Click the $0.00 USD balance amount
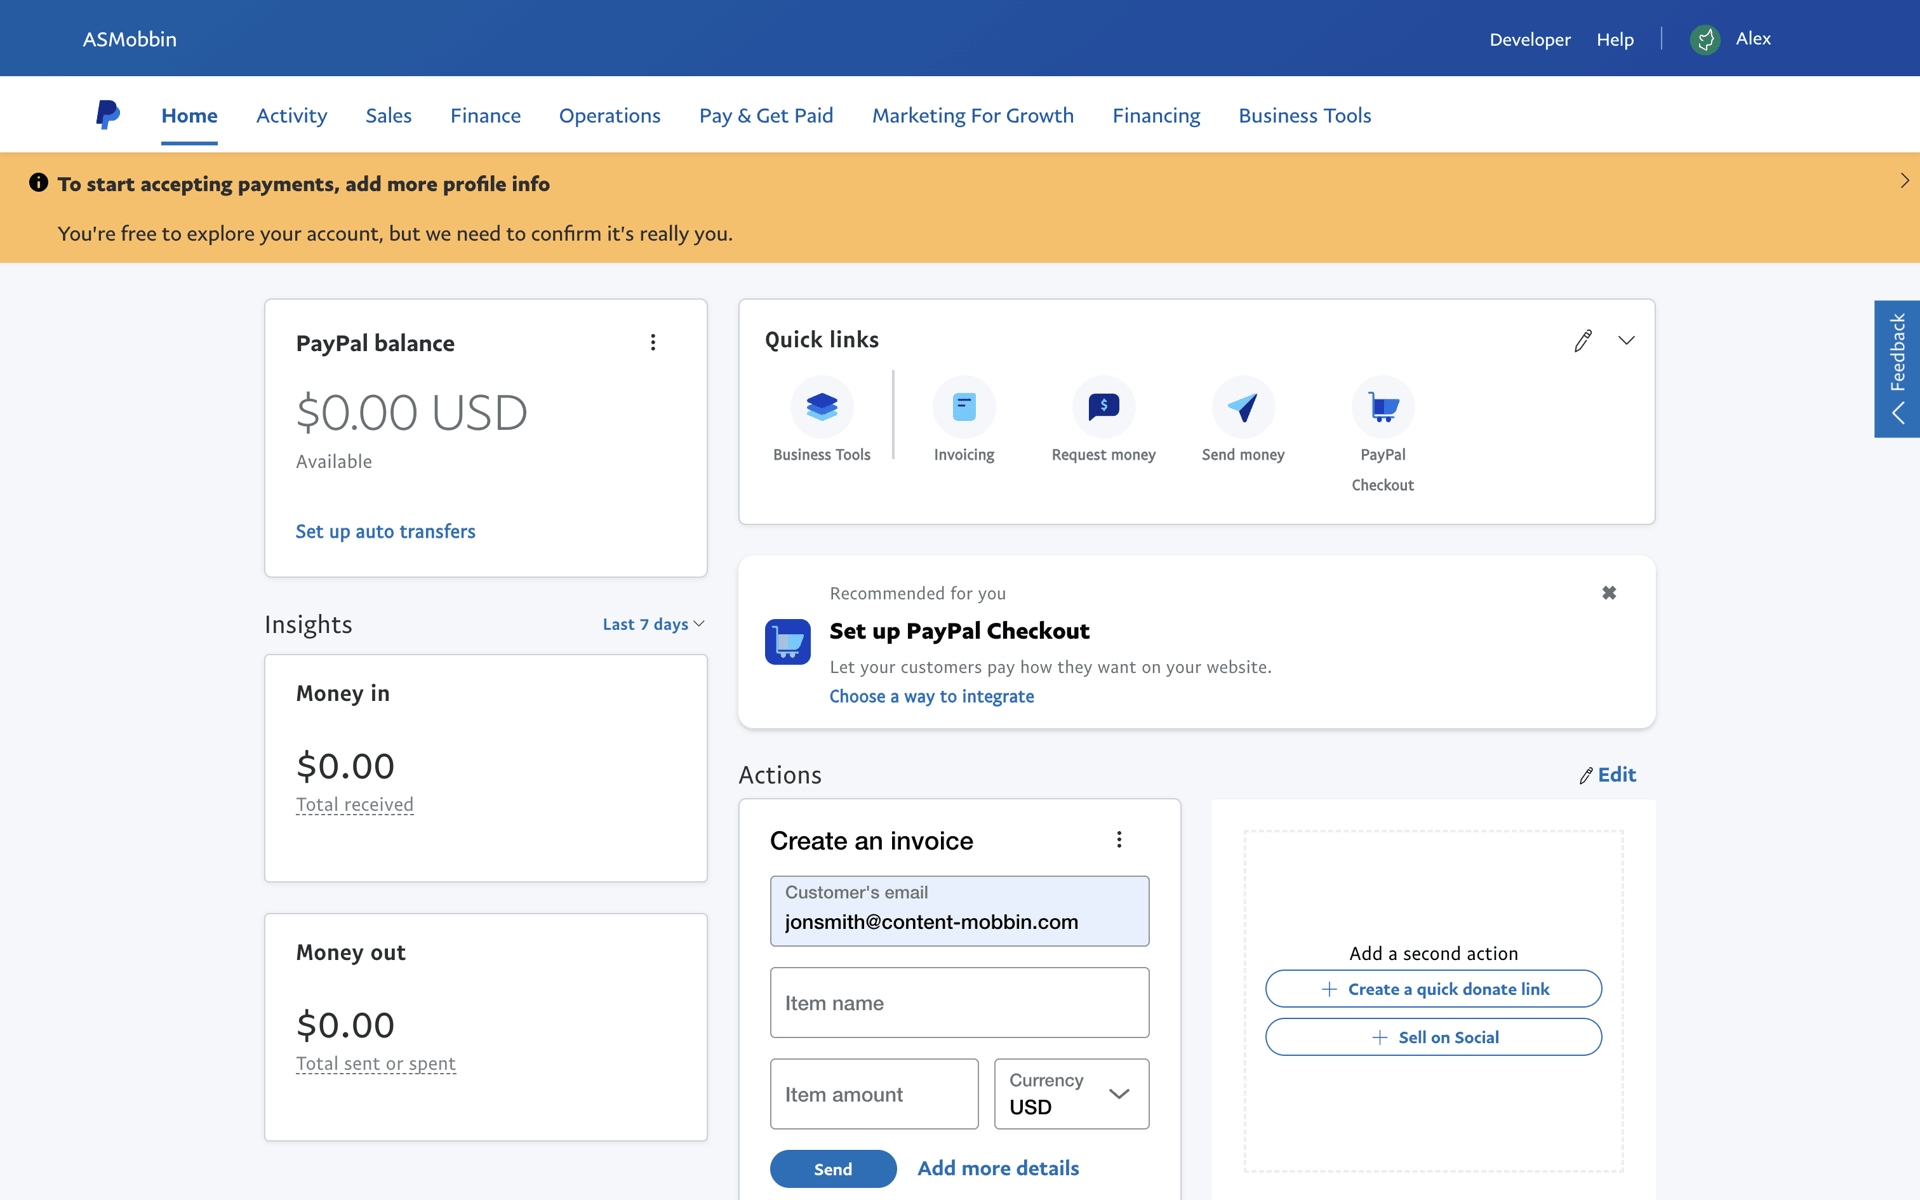Viewport: 1920px width, 1200px height. pyautogui.click(x=411, y=413)
